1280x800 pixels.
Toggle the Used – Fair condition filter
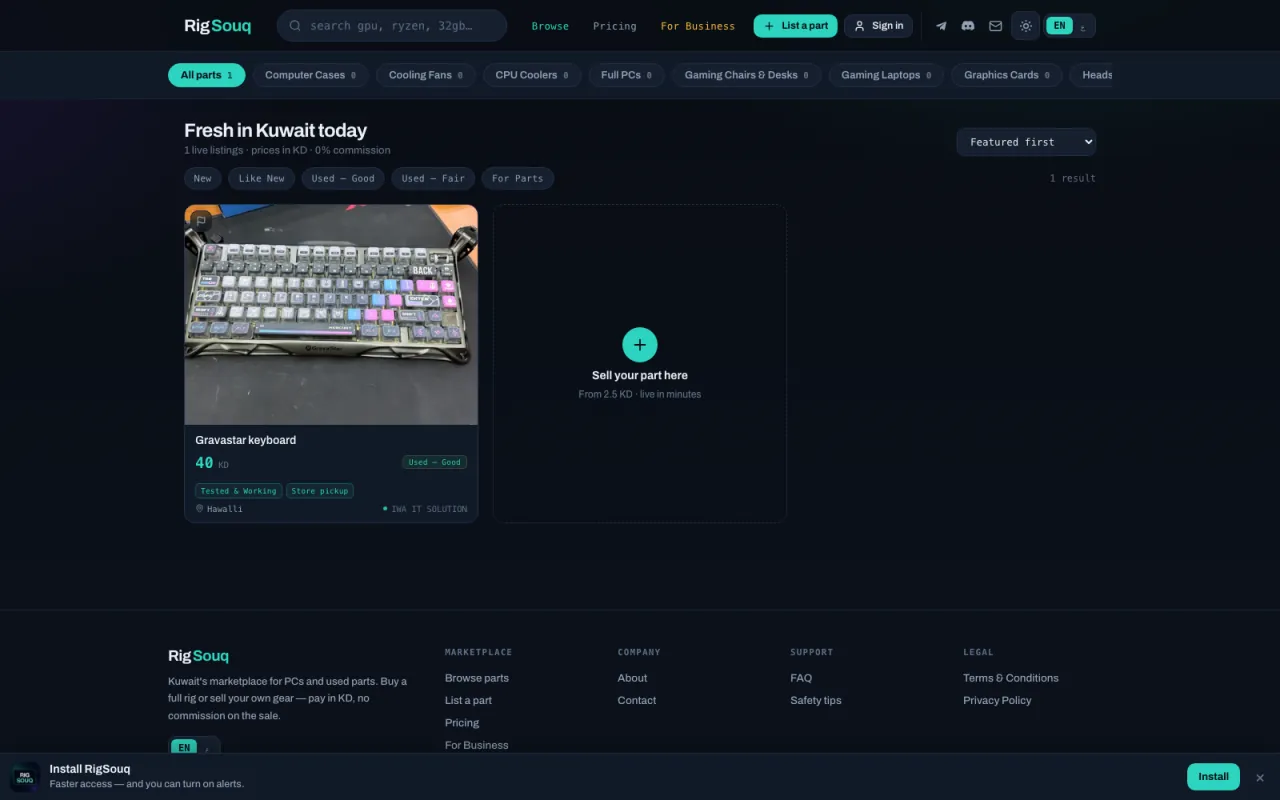[433, 178]
